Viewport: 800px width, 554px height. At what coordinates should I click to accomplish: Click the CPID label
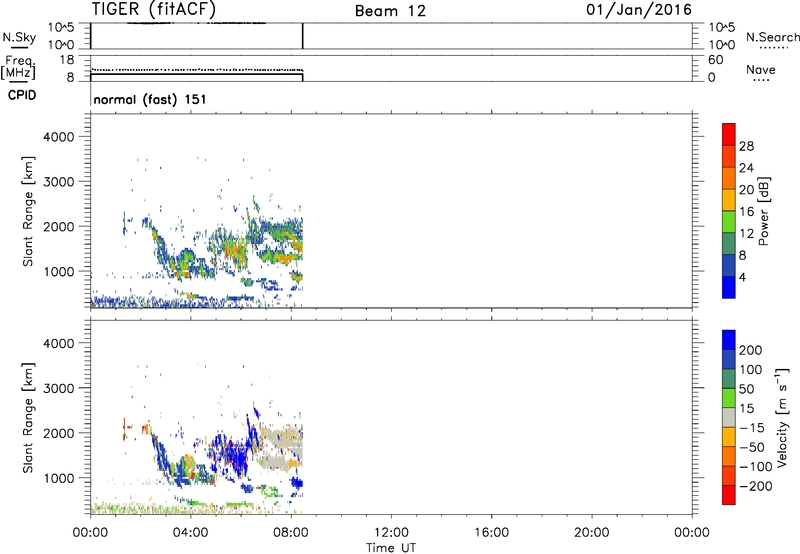22,95
